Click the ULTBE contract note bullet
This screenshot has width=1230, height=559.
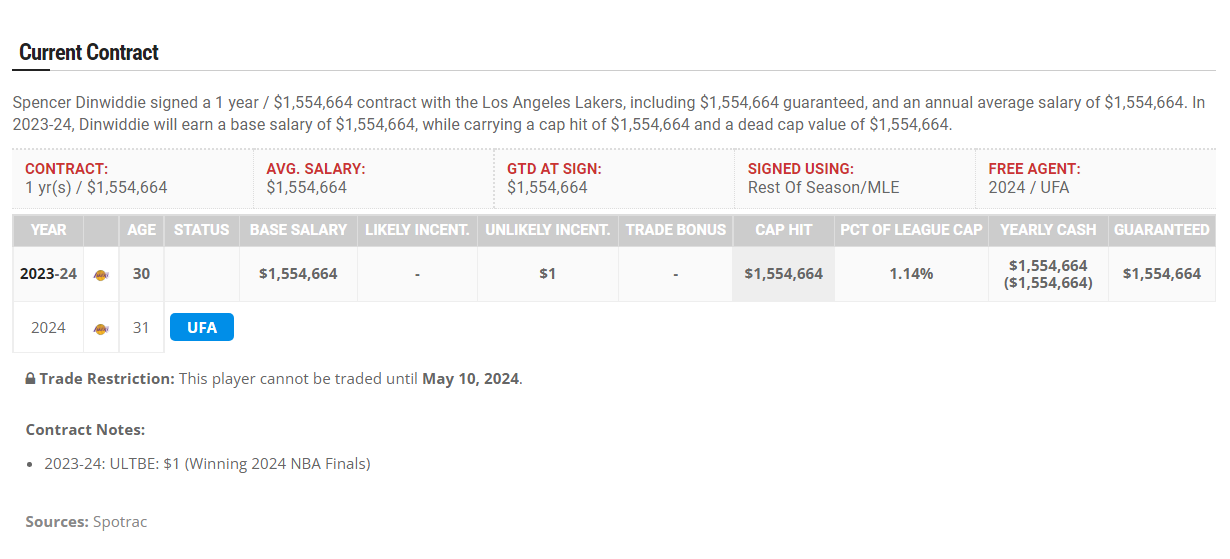coord(207,464)
